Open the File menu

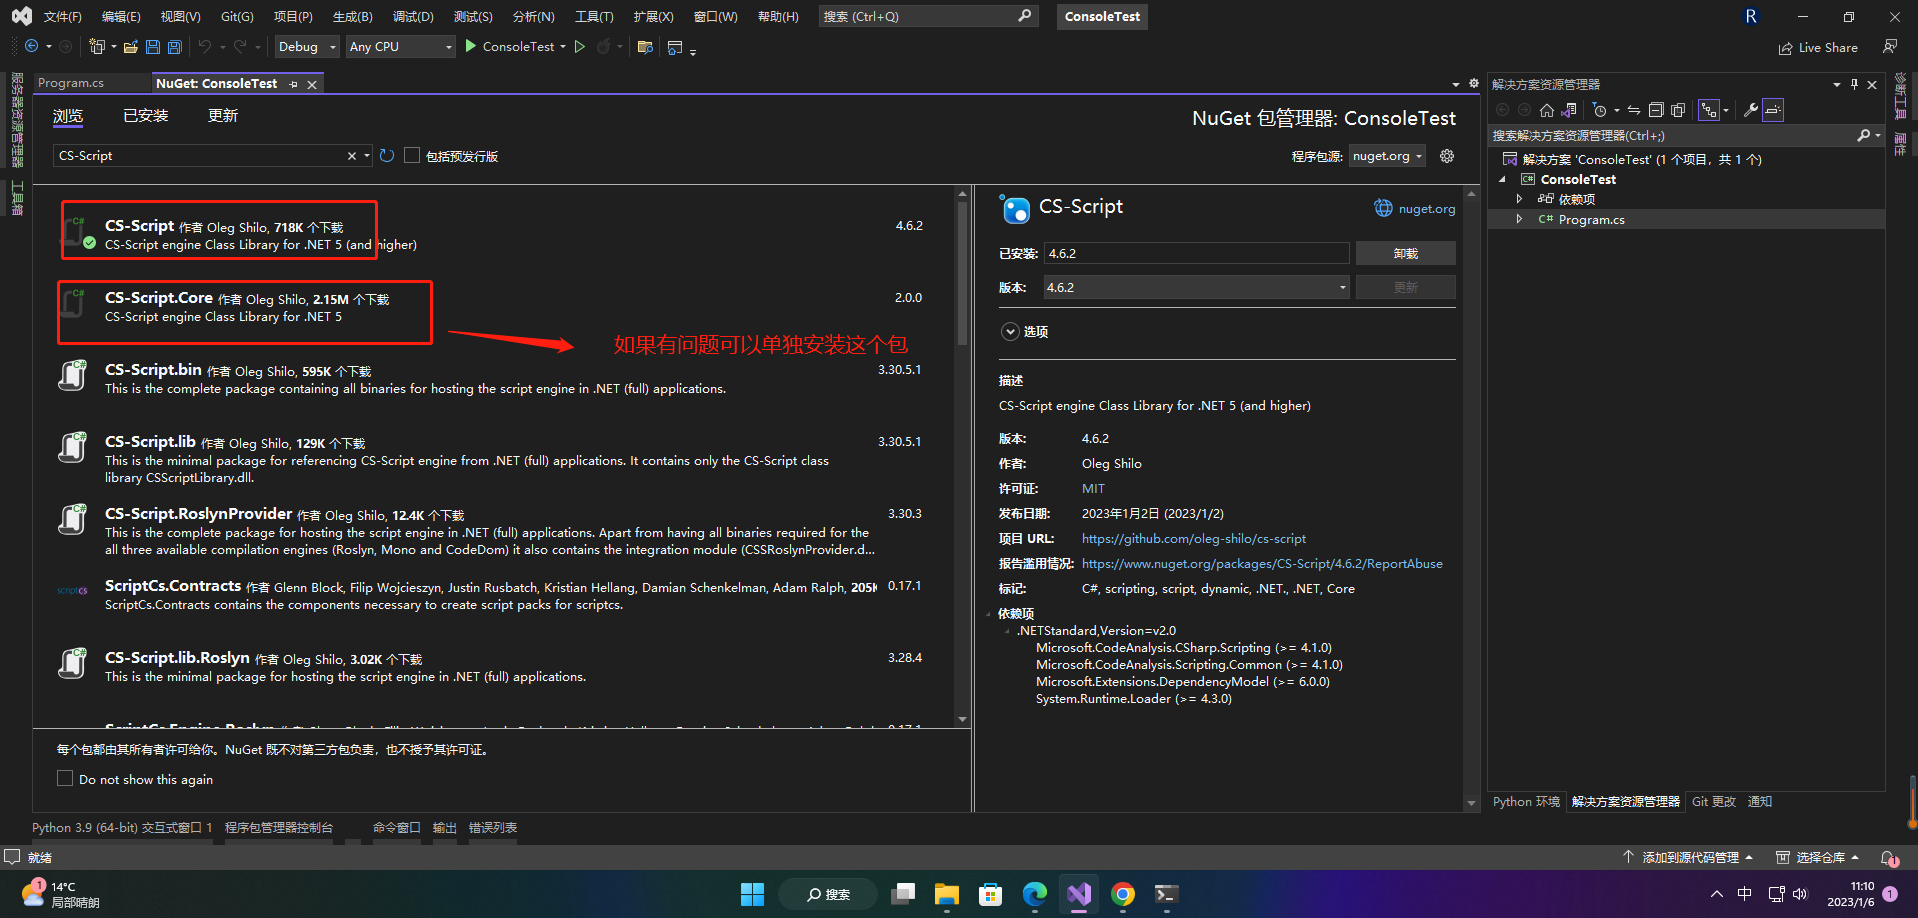(x=62, y=16)
